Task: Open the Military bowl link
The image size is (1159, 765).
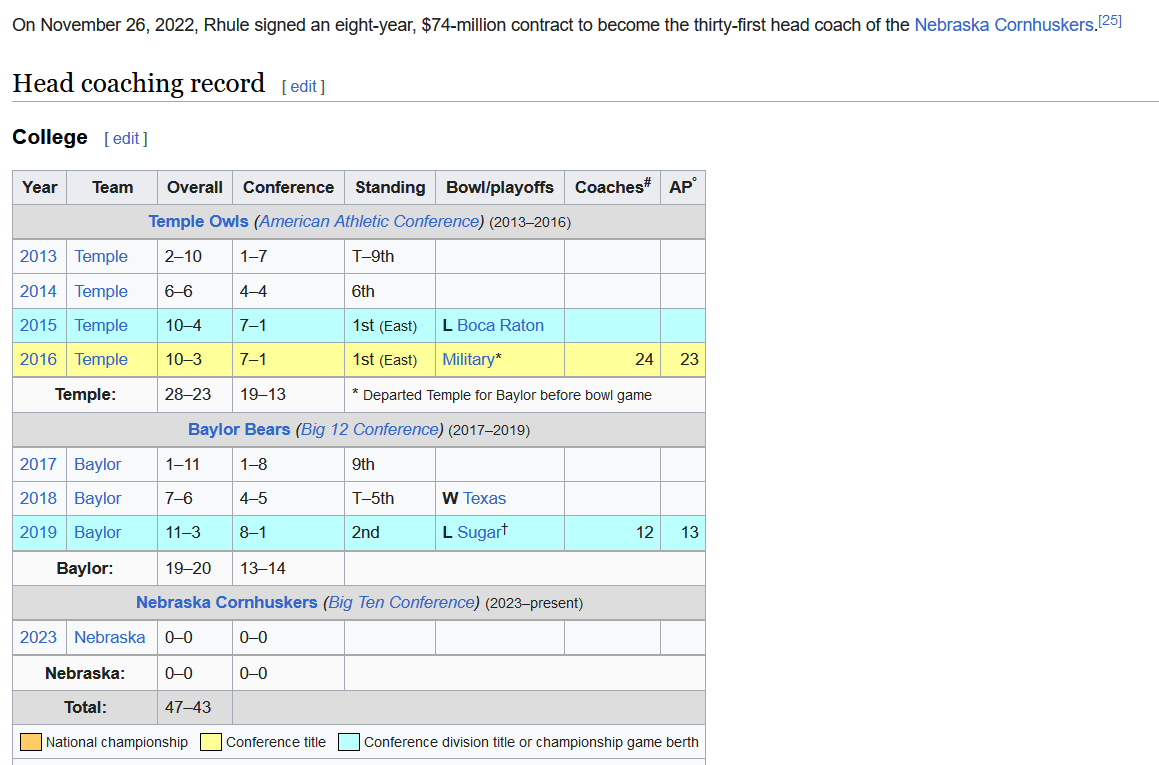Action: [x=469, y=359]
